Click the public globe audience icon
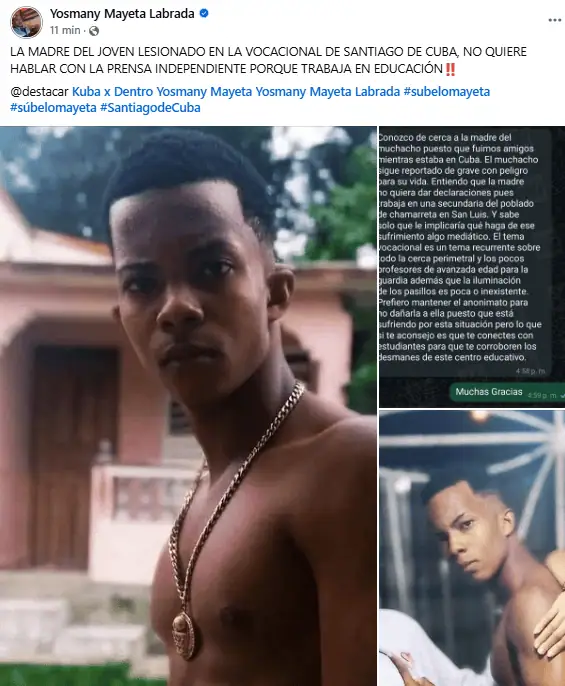This screenshot has height=686, width=565. click(x=94, y=31)
